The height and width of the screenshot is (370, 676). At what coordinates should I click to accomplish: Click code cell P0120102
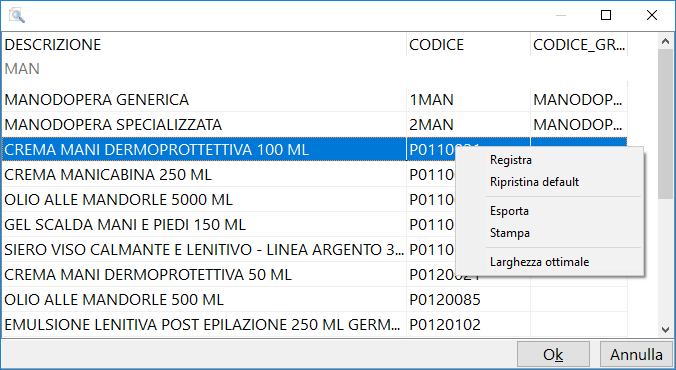click(468, 325)
